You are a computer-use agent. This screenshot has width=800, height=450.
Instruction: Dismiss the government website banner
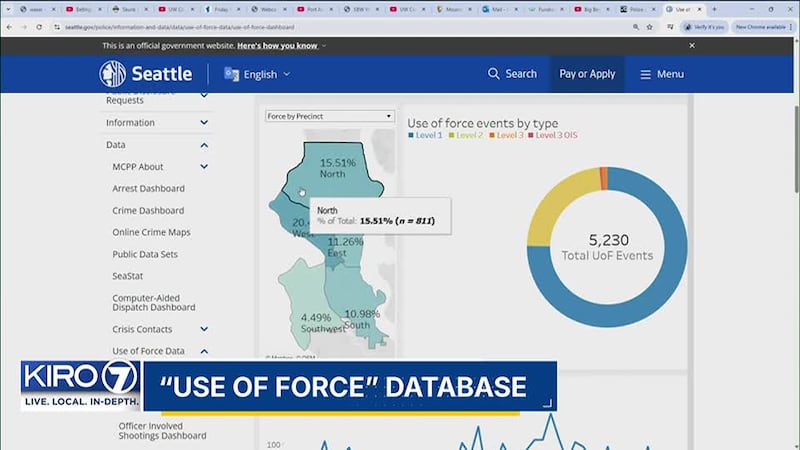tap(692, 45)
